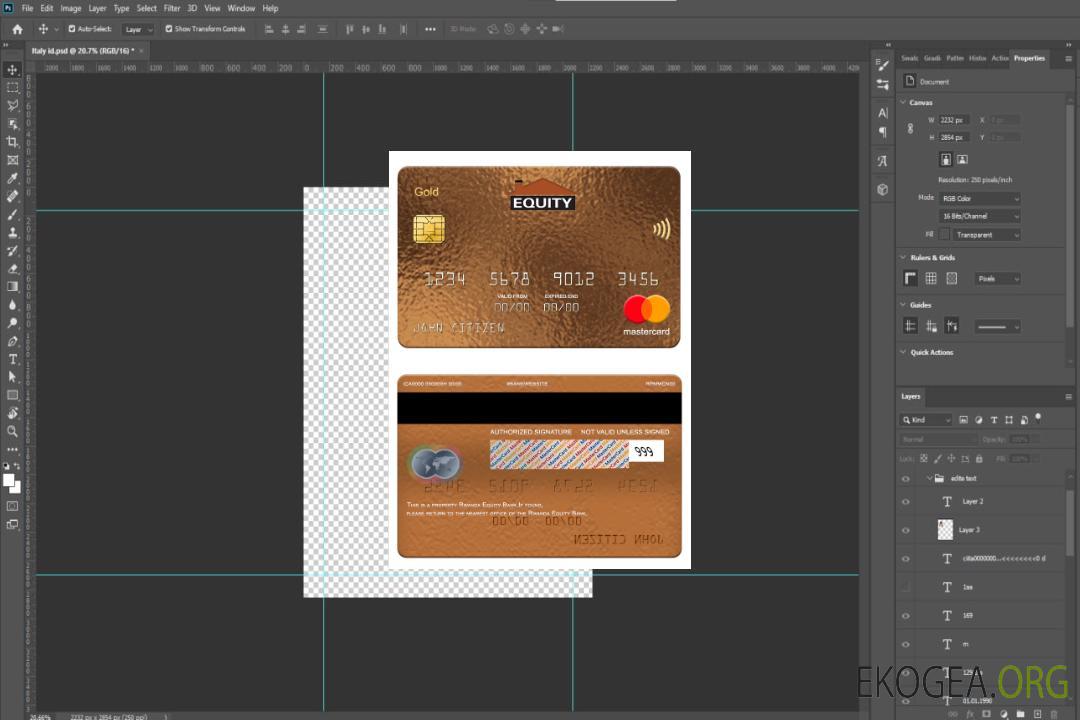Open the layer filter Kind dropdown
The height and width of the screenshot is (720, 1080).
point(926,420)
